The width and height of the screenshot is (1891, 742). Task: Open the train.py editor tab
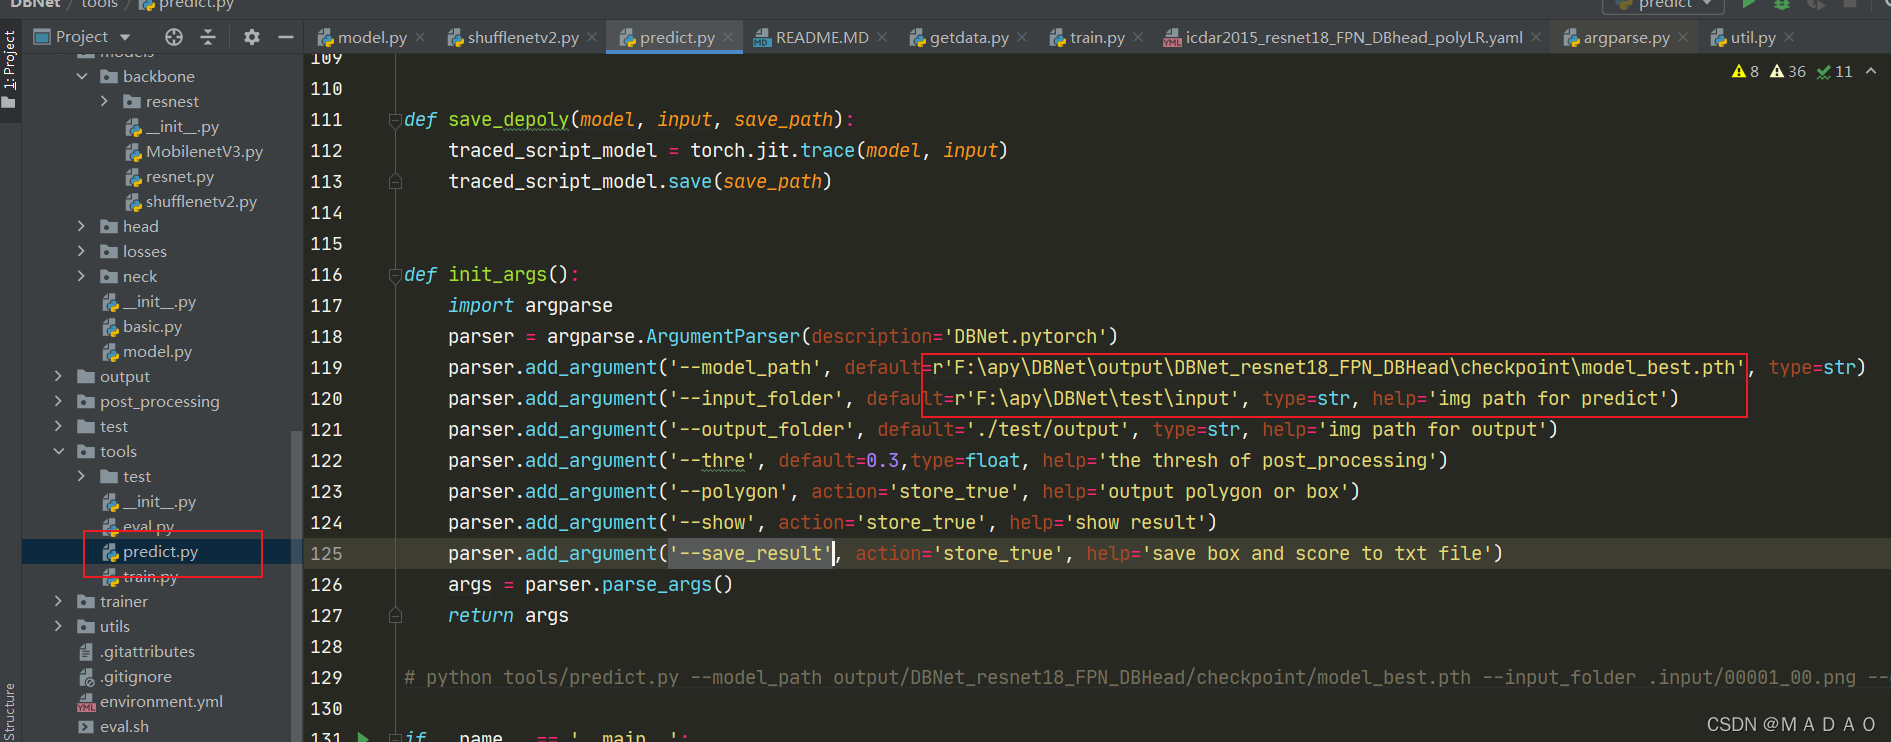pyautogui.click(x=1087, y=38)
